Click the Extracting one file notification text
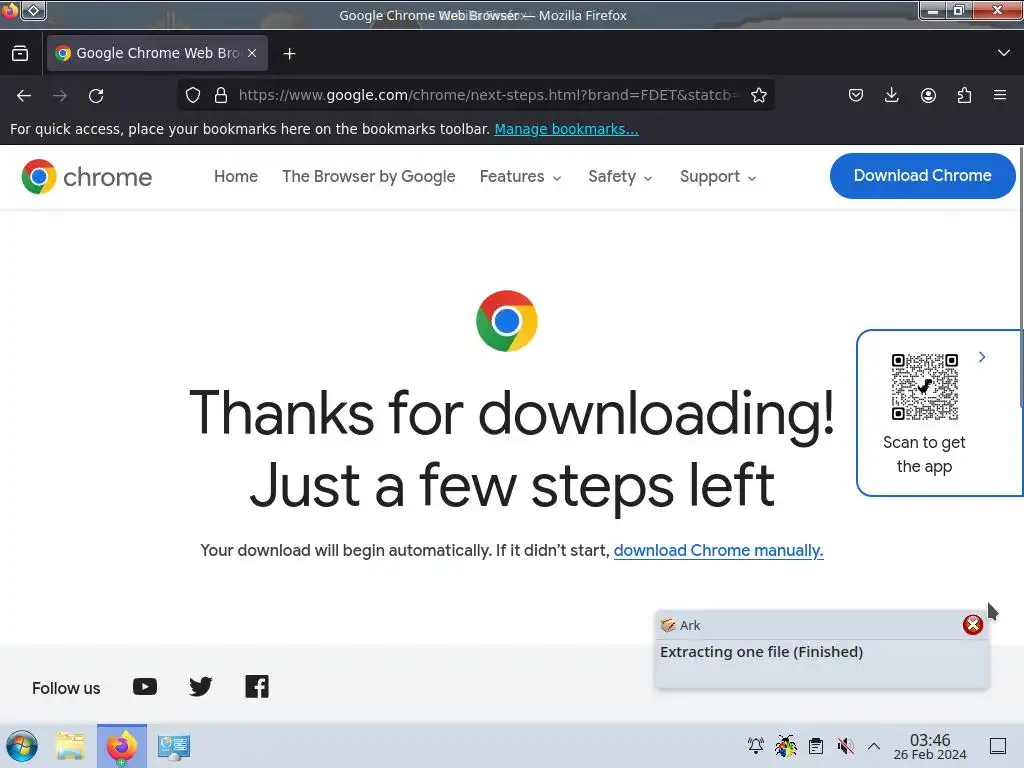Image resolution: width=1024 pixels, height=768 pixels. pyautogui.click(x=761, y=652)
